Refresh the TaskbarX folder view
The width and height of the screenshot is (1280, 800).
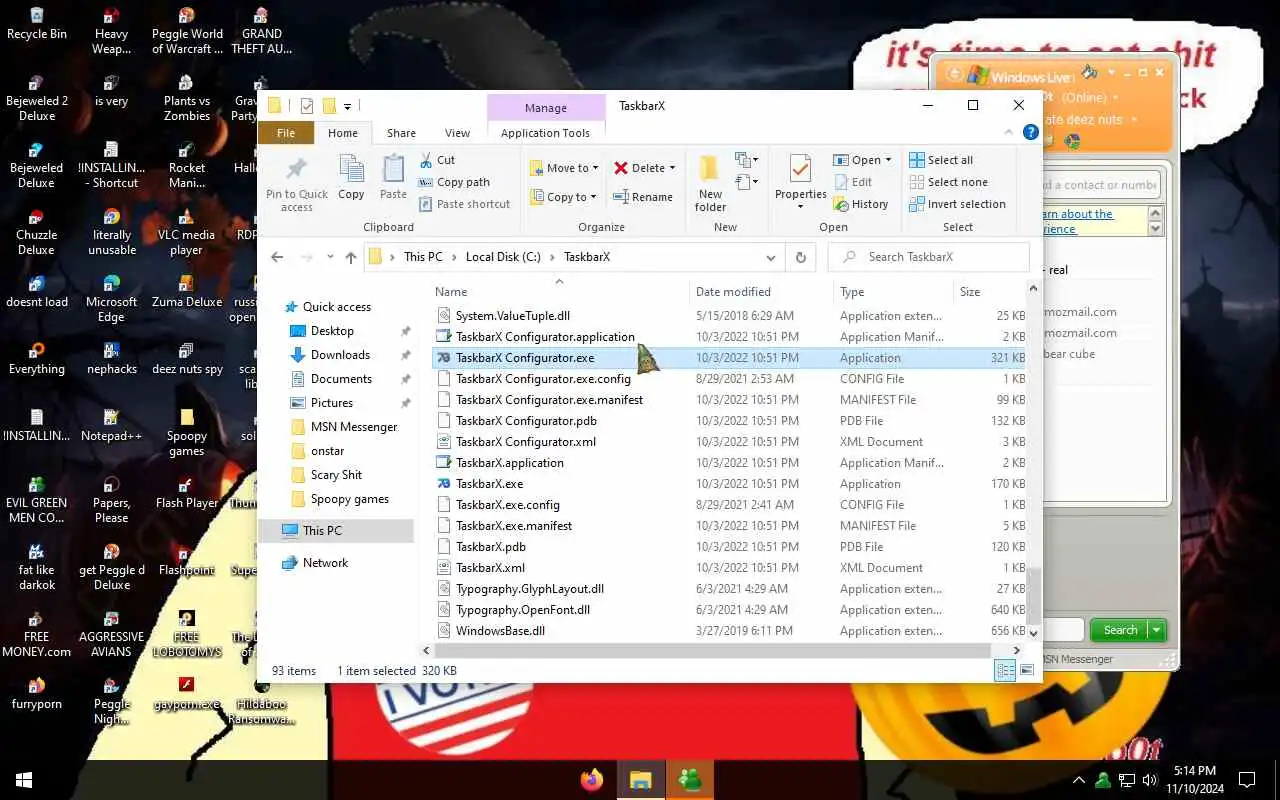[x=800, y=257]
